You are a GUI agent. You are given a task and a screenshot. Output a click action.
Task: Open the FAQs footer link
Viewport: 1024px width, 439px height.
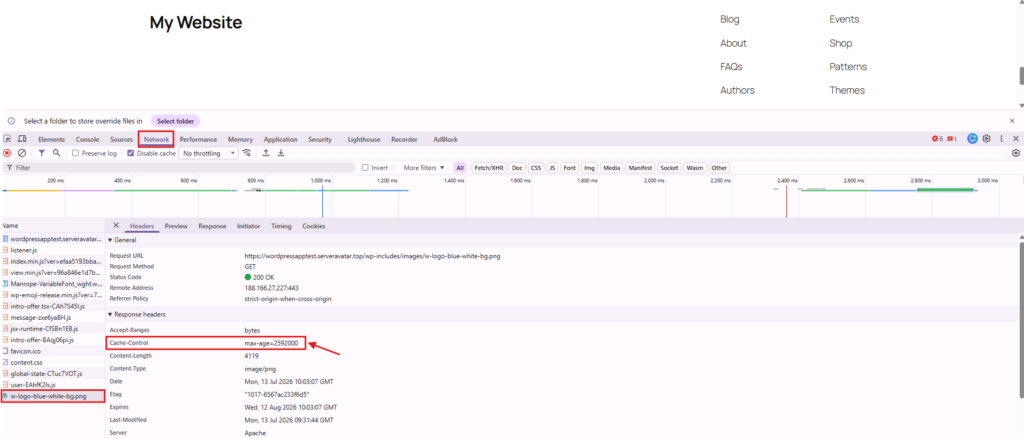pyautogui.click(x=731, y=67)
